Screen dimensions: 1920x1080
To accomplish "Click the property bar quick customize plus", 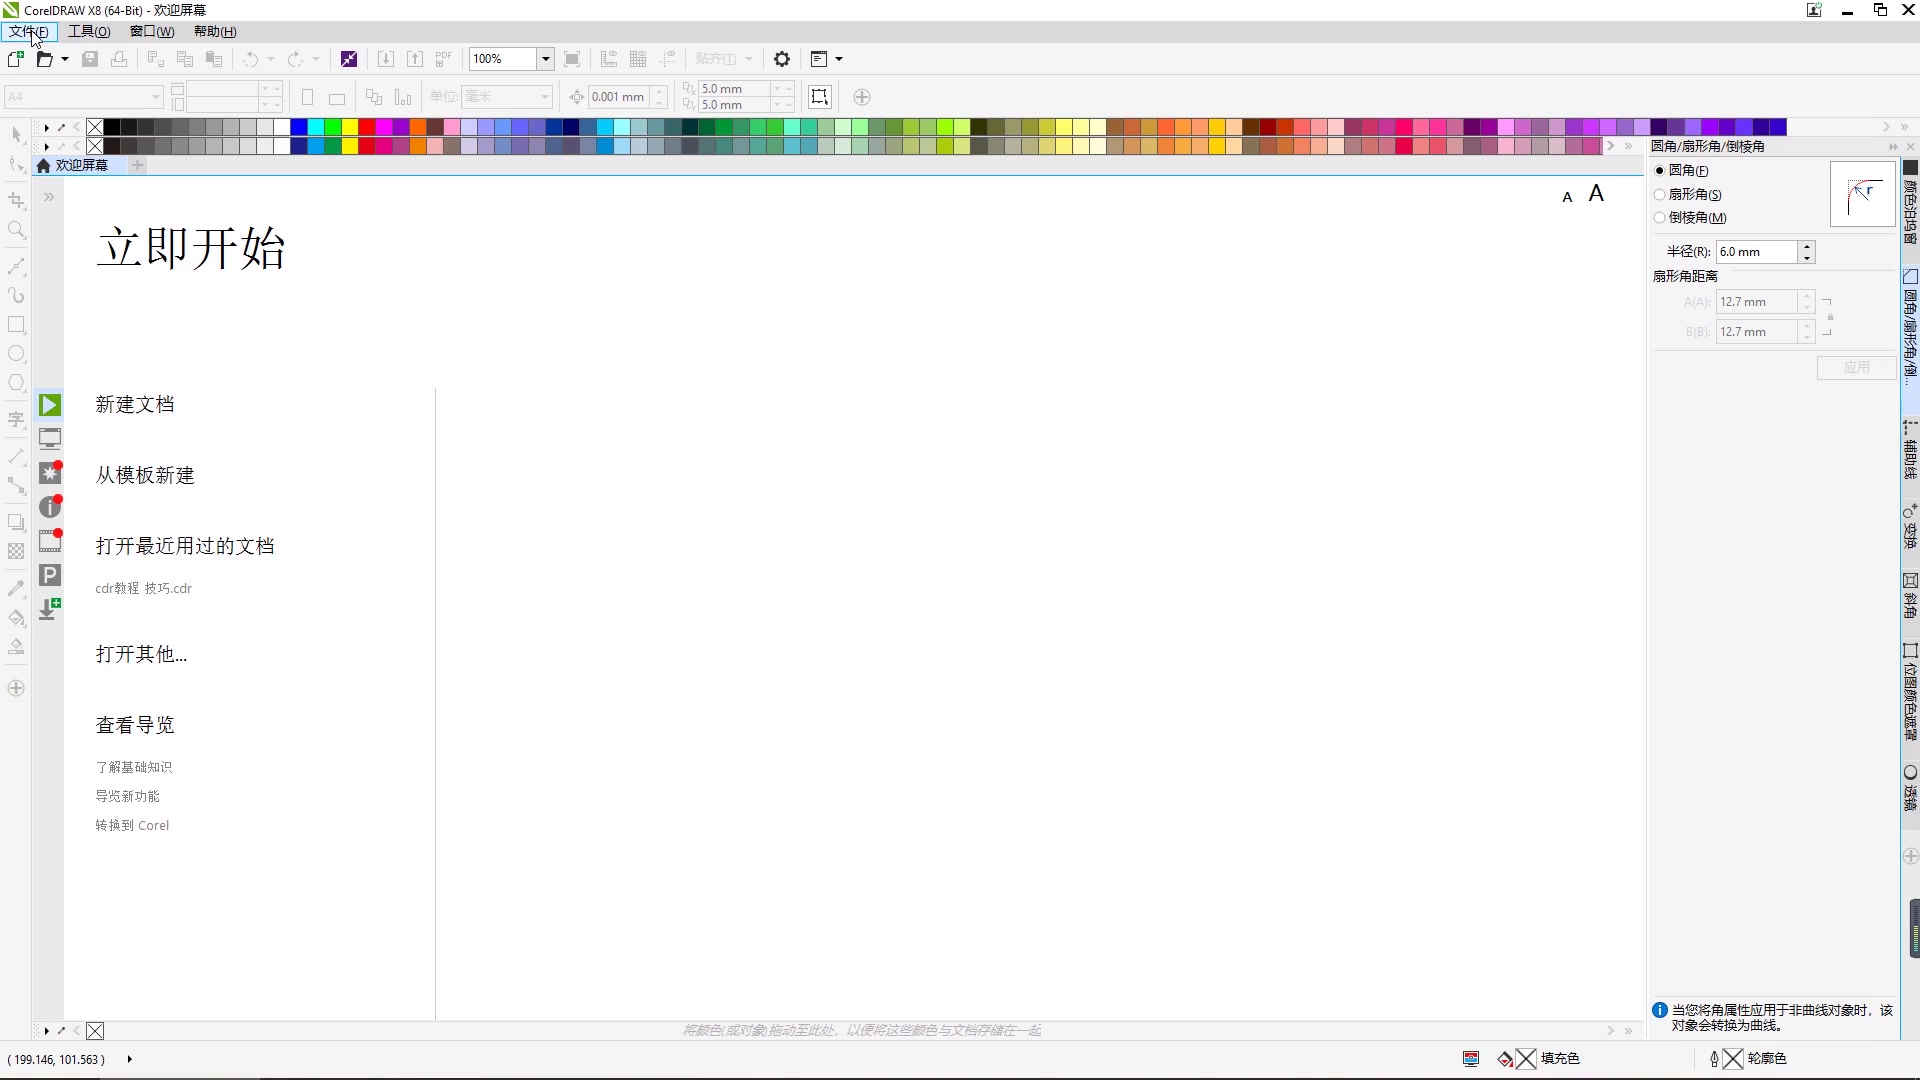I will pos(862,97).
